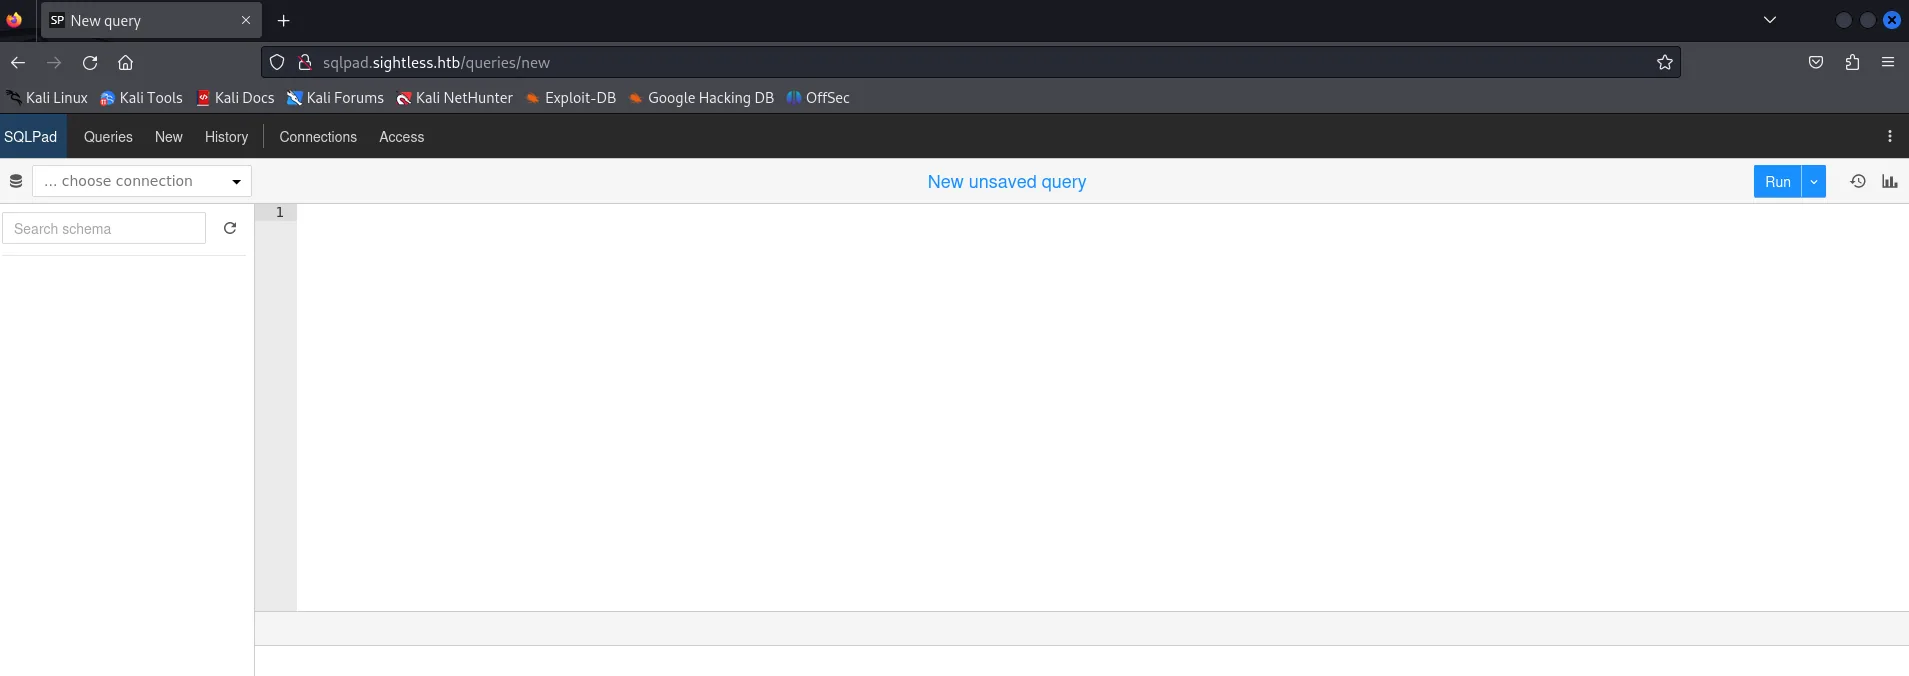Image resolution: width=1909 pixels, height=676 pixels.
Task: Open the Firefox hamburger menu
Action: click(1888, 62)
